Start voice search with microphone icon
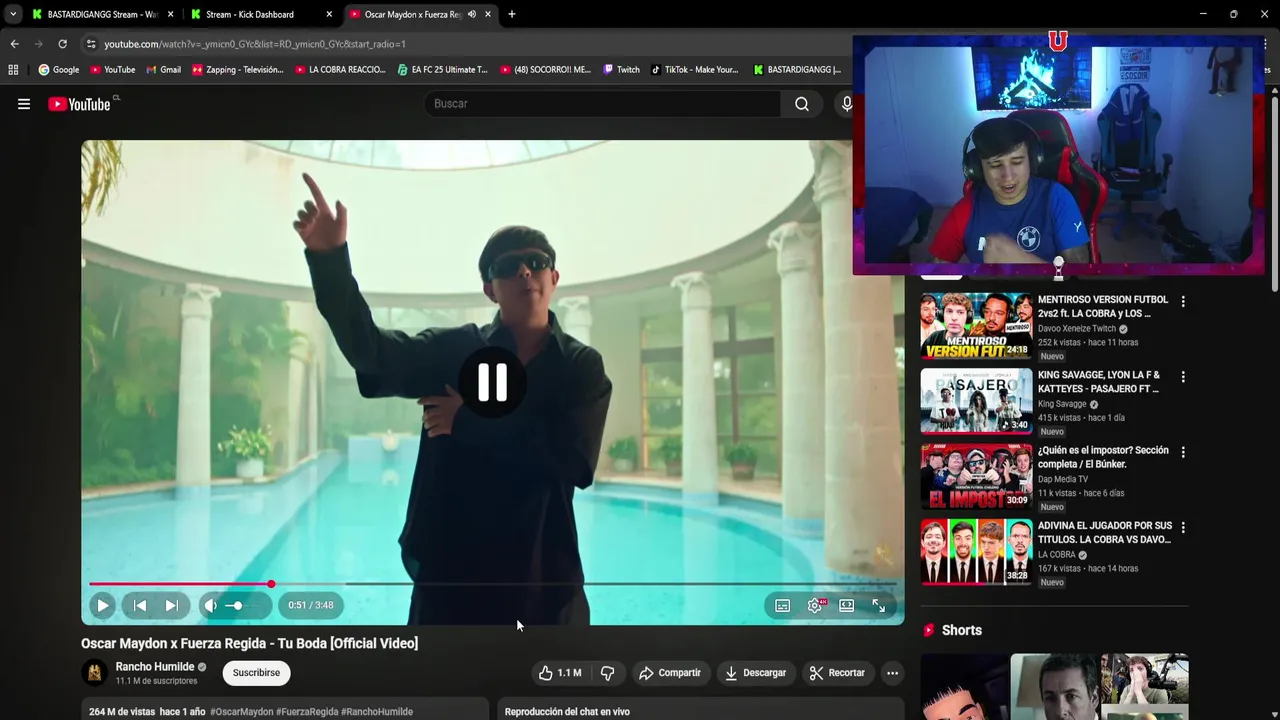Viewport: 1280px width, 720px height. 847,104
